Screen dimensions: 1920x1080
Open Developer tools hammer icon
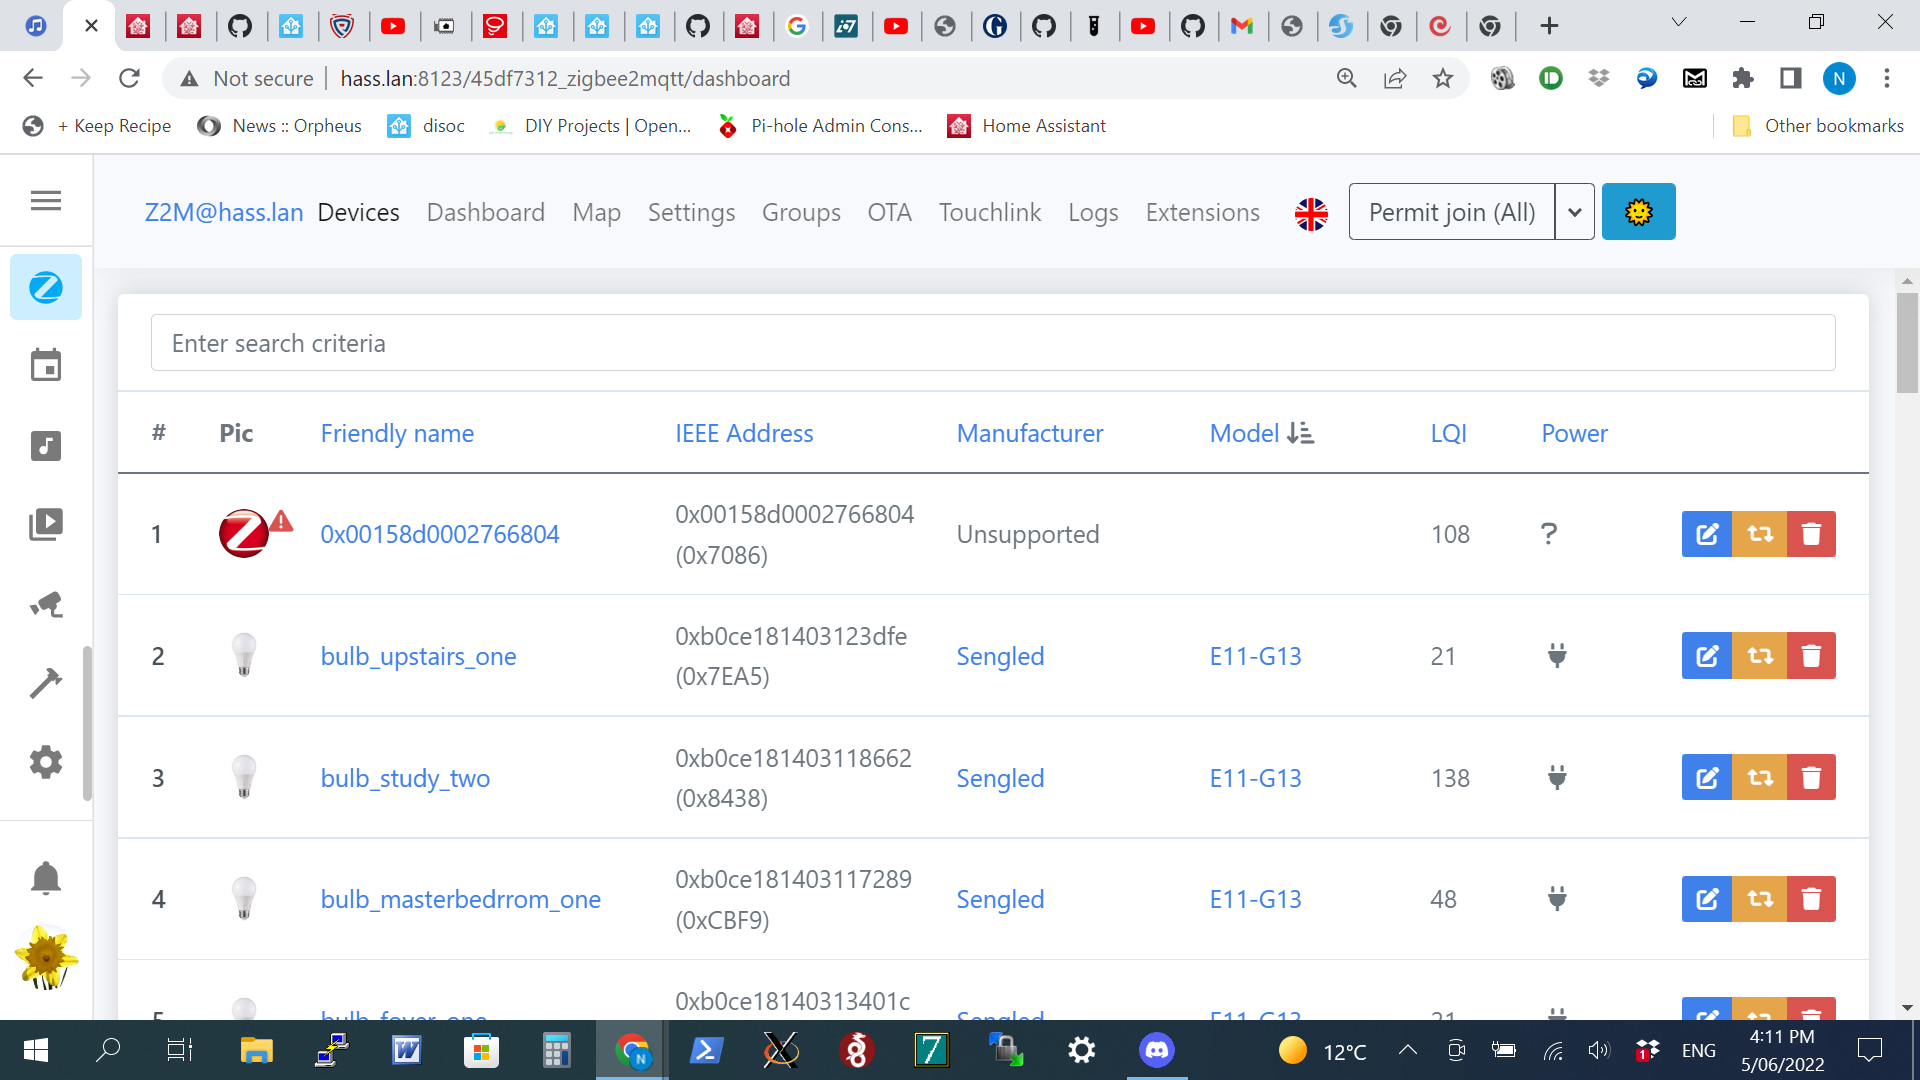tap(46, 683)
